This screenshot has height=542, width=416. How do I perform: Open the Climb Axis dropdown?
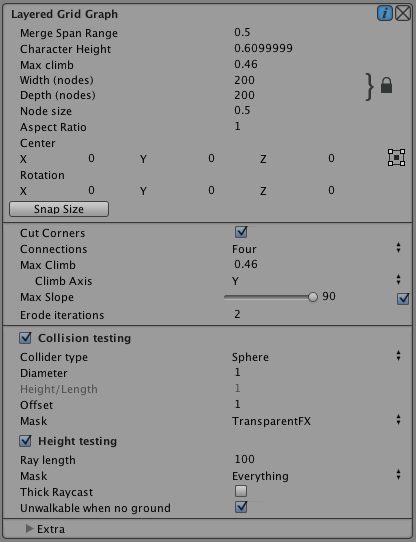point(317,281)
